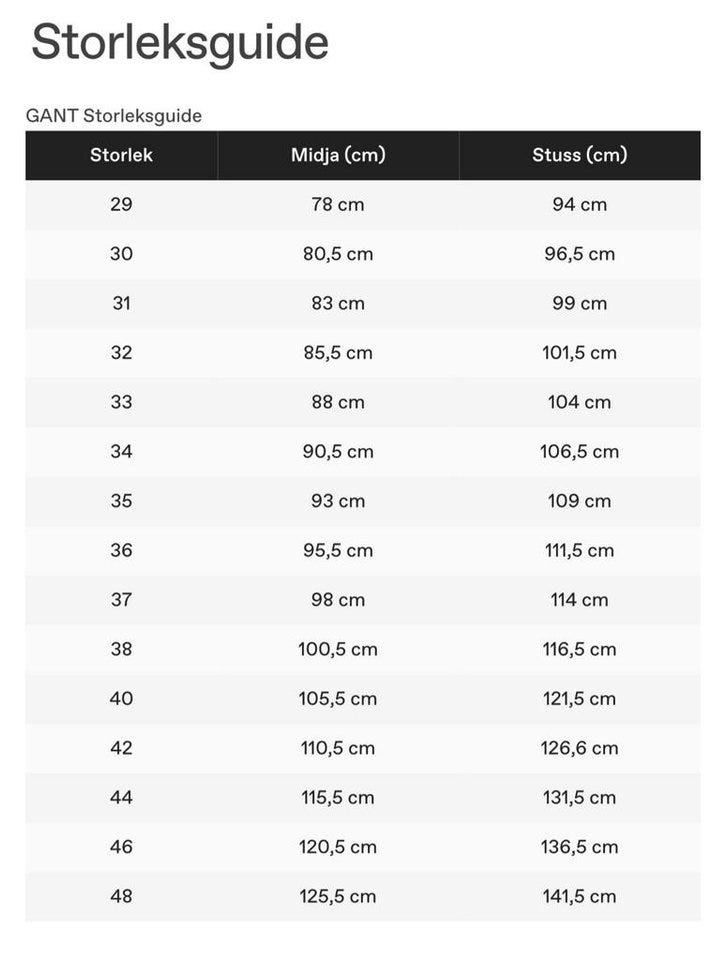Select size 32 row label

[121, 353]
